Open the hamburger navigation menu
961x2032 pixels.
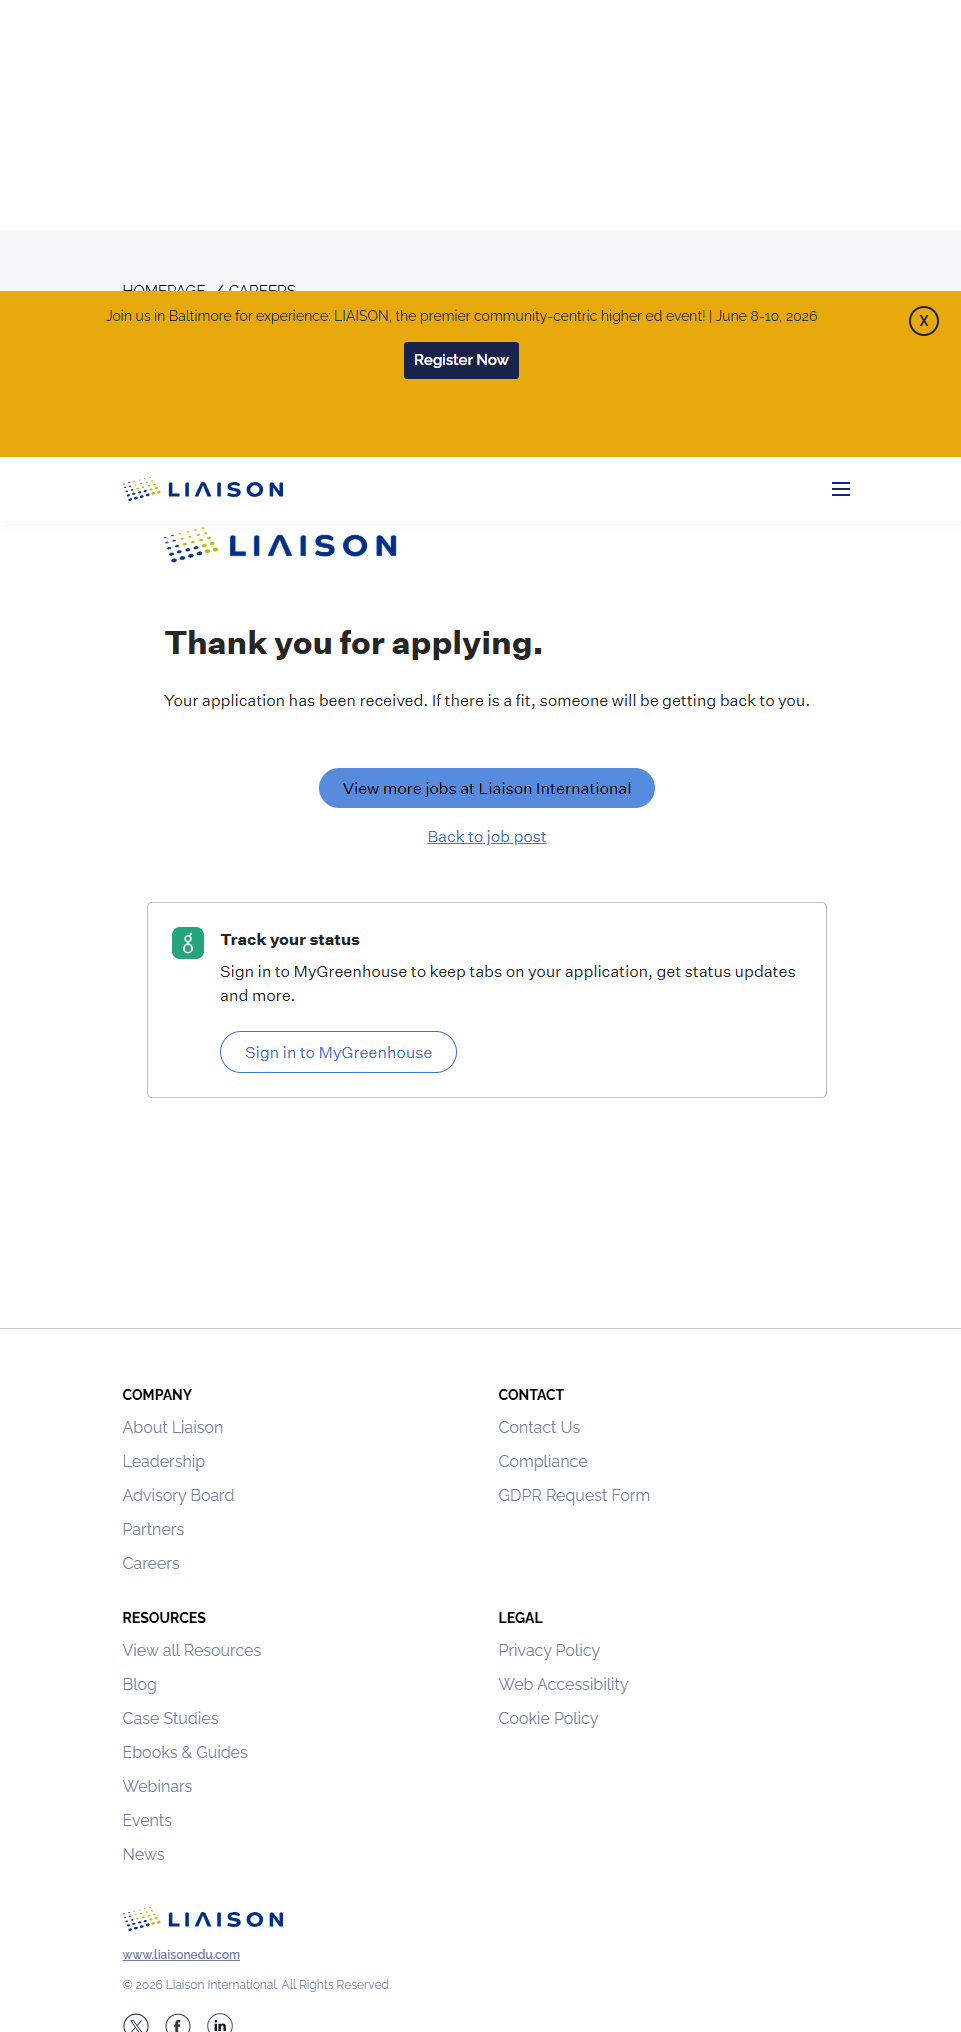click(841, 489)
